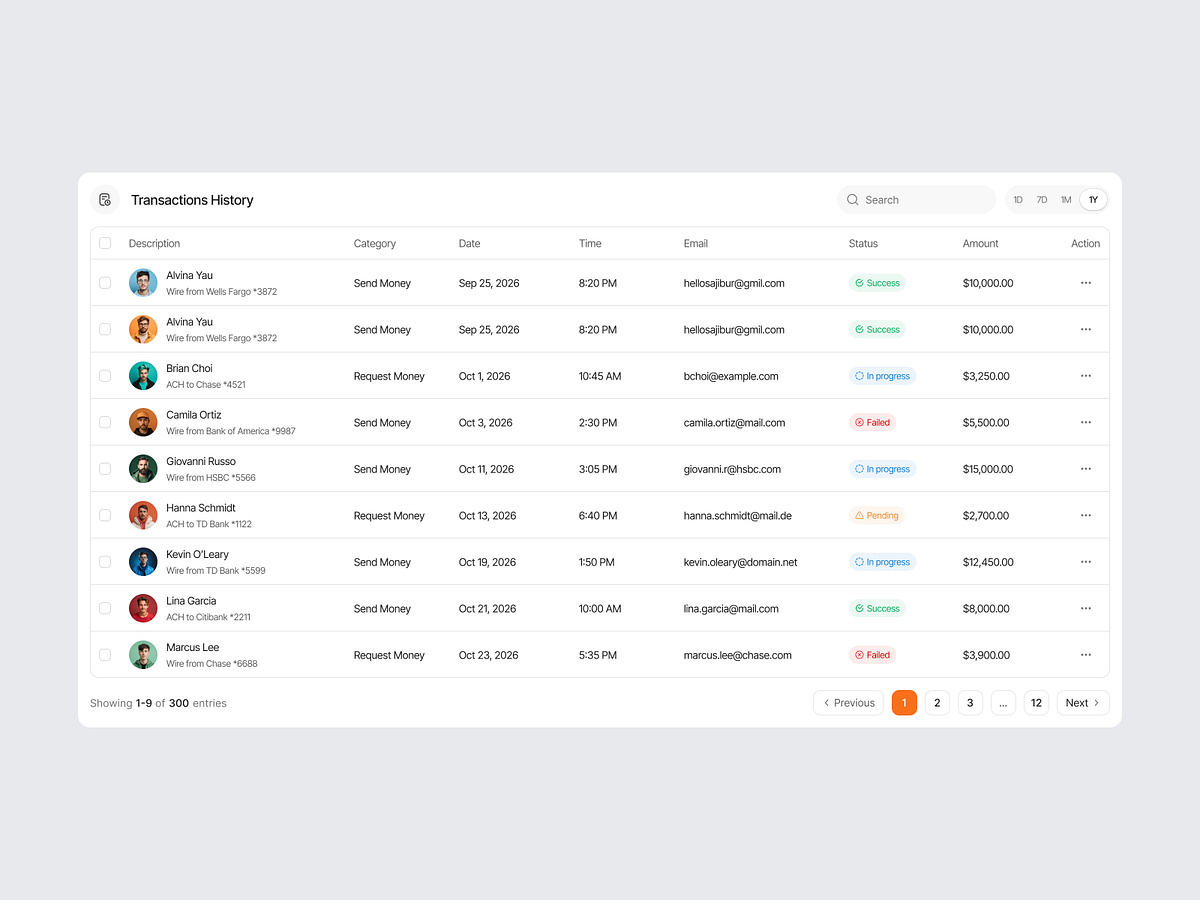Click the time 10:45 AM
Screen dimensions: 1200x900
[x=600, y=376]
